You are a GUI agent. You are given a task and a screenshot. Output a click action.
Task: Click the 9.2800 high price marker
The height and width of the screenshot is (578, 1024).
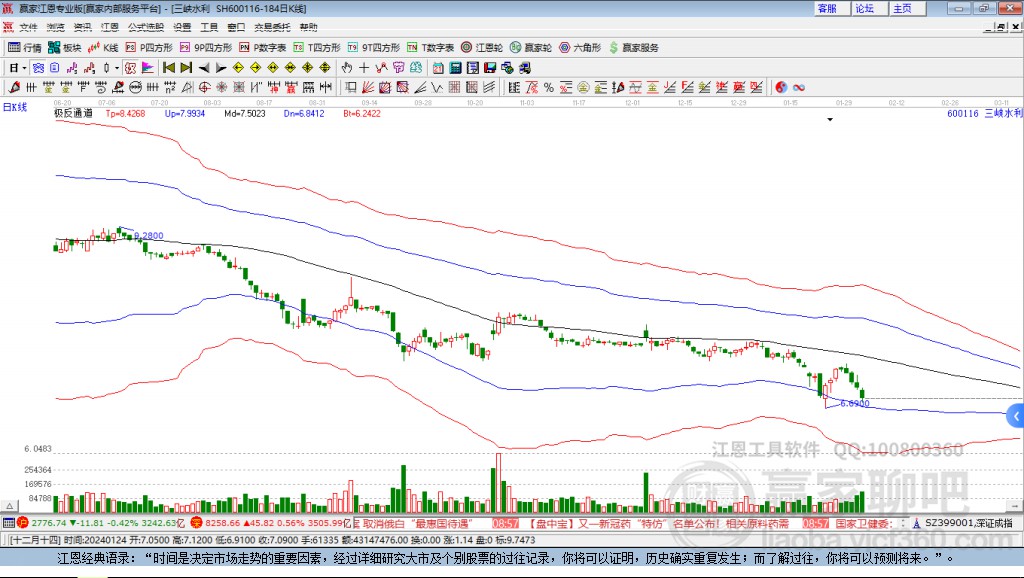149,236
